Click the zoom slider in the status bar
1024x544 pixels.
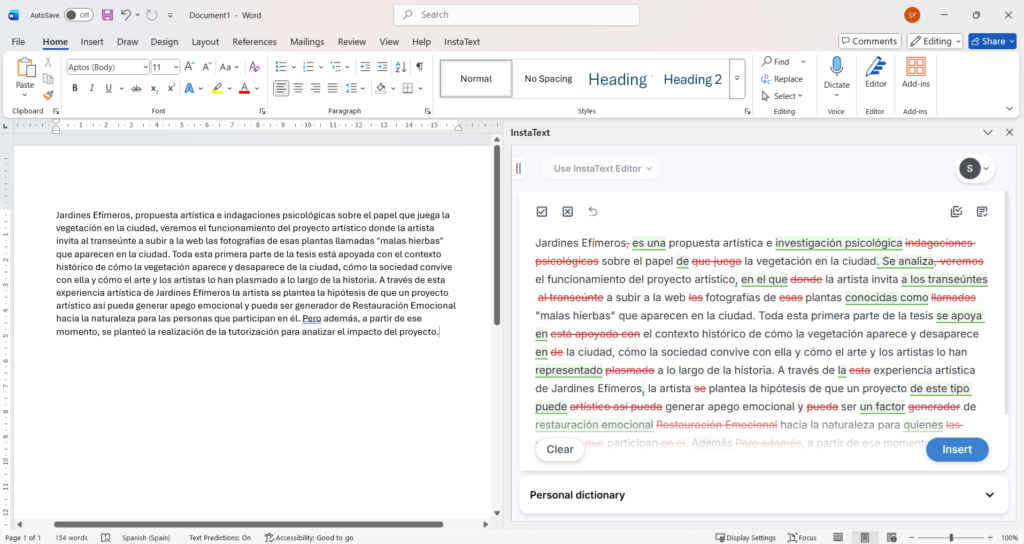950,538
